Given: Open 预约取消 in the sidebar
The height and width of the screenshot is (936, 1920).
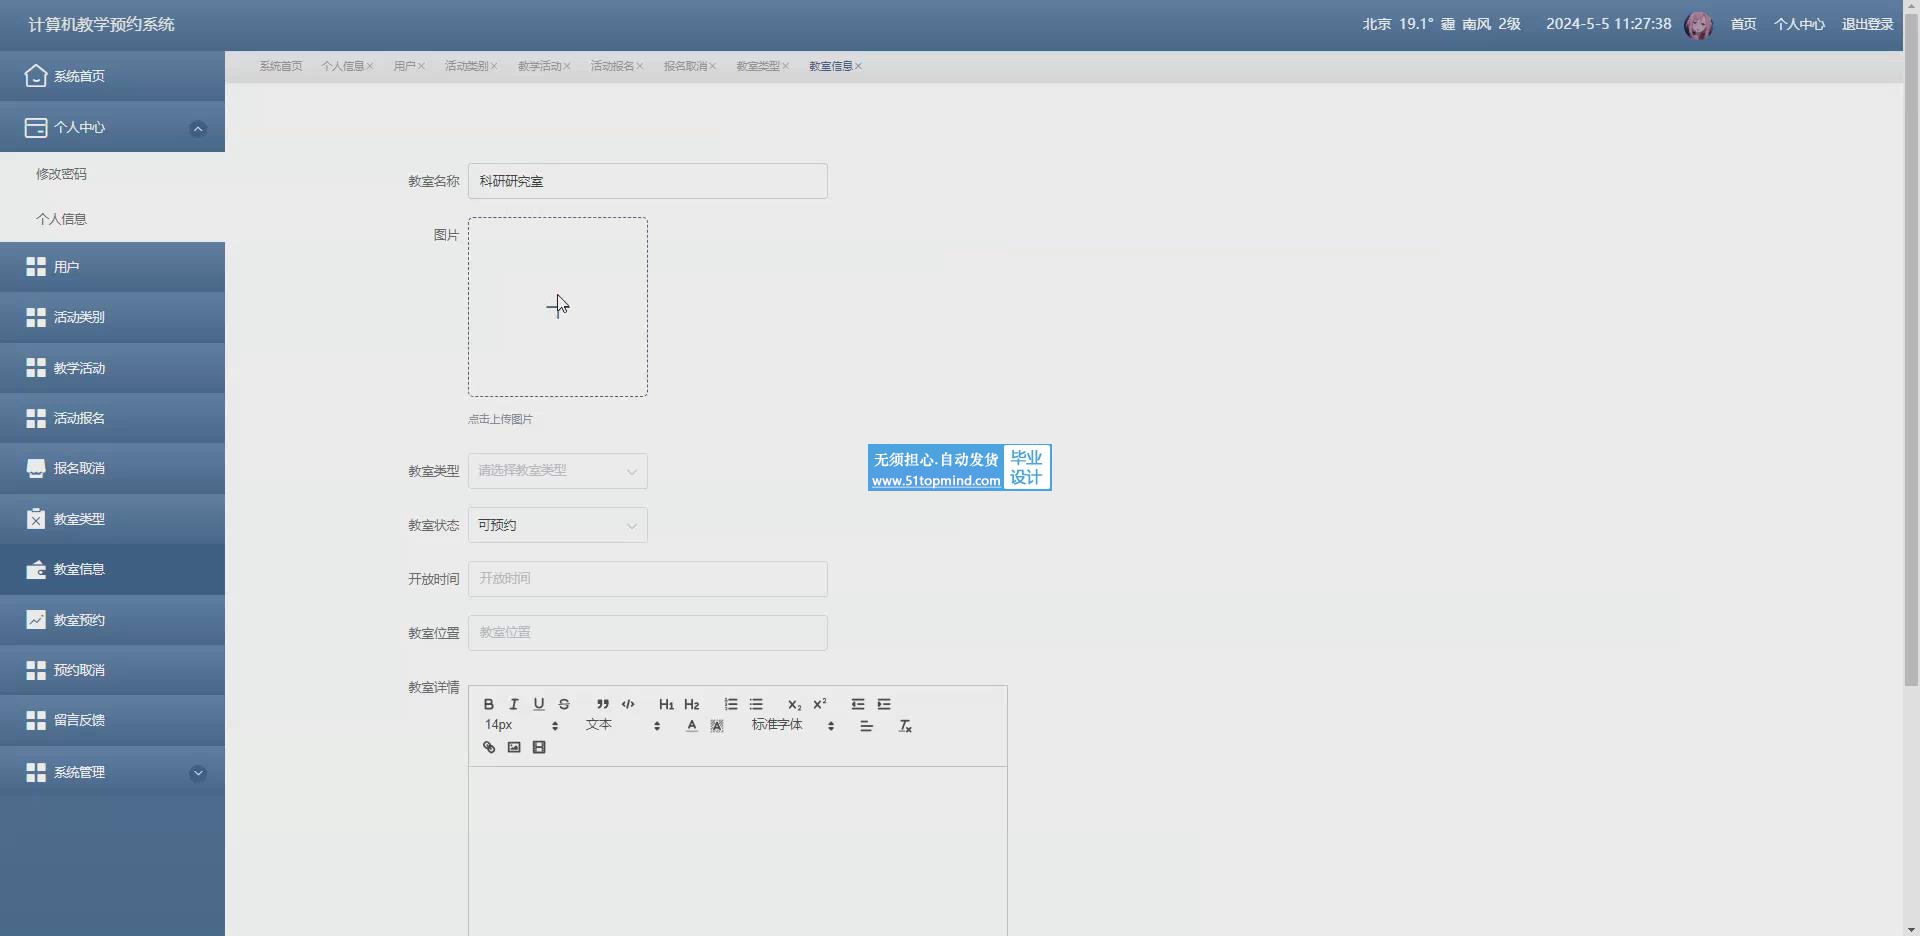Looking at the screenshot, I should tap(112, 670).
